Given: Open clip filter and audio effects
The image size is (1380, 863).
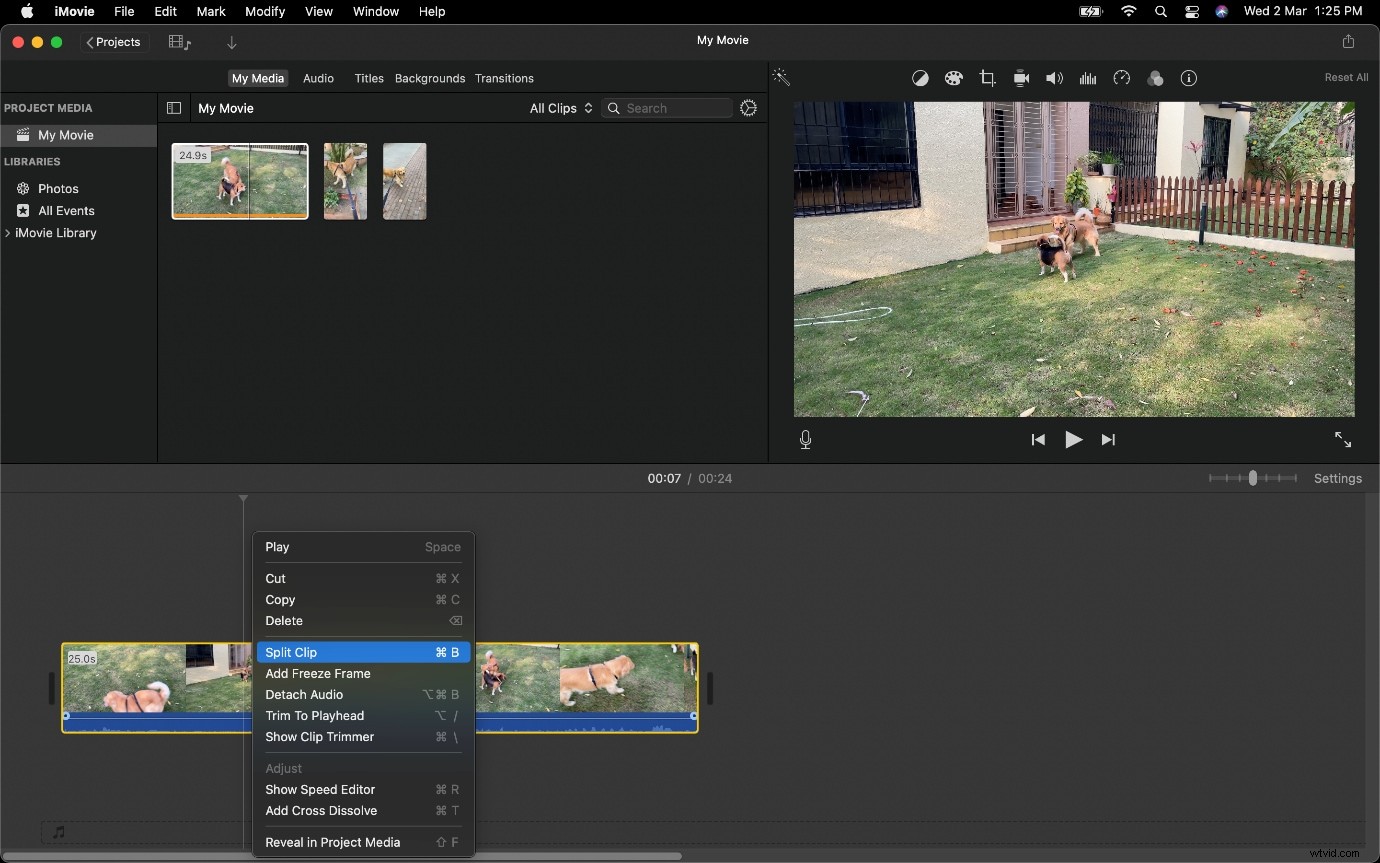Looking at the screenshot, I should (x=1155, y=78).
